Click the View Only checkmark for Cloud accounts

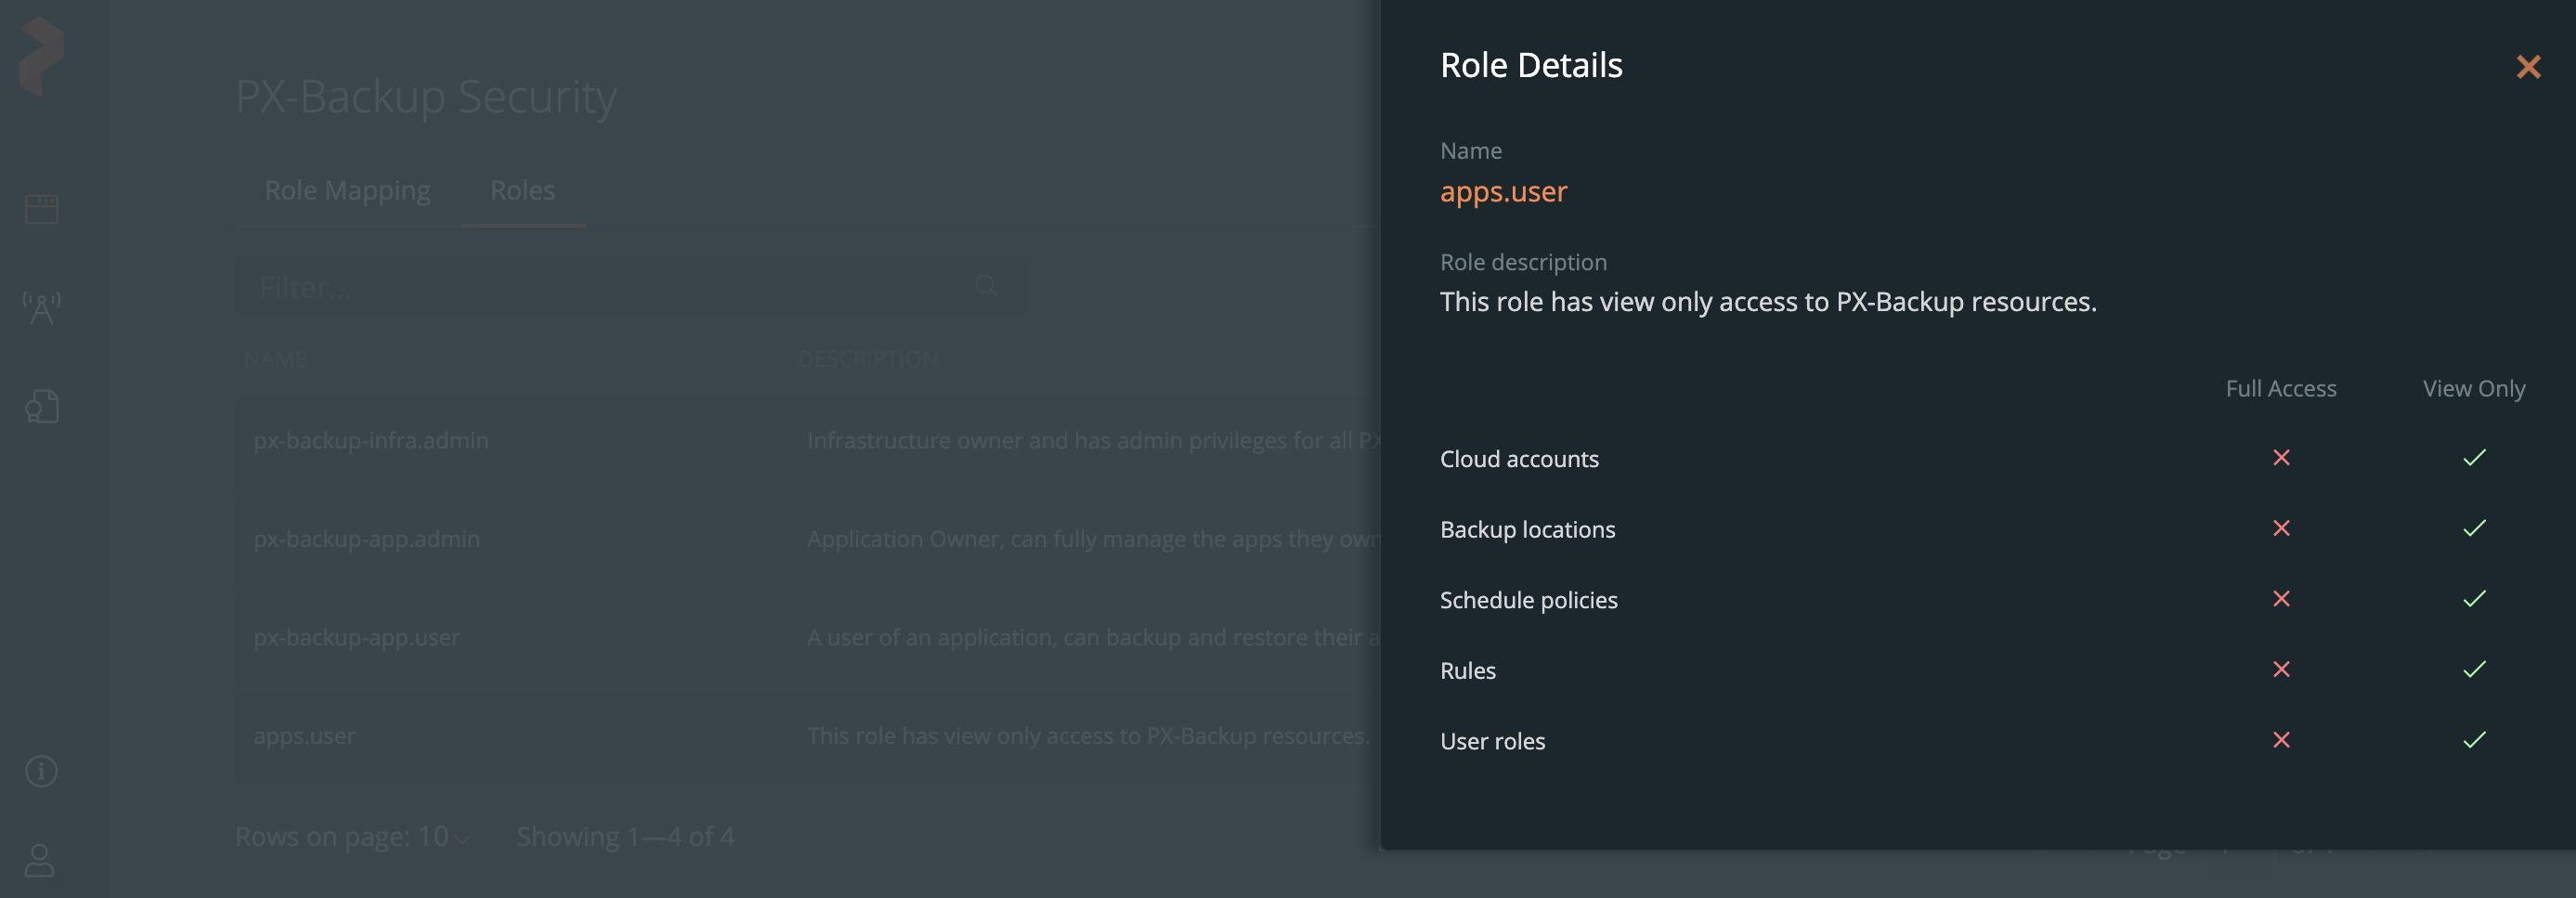point(2473,458)
